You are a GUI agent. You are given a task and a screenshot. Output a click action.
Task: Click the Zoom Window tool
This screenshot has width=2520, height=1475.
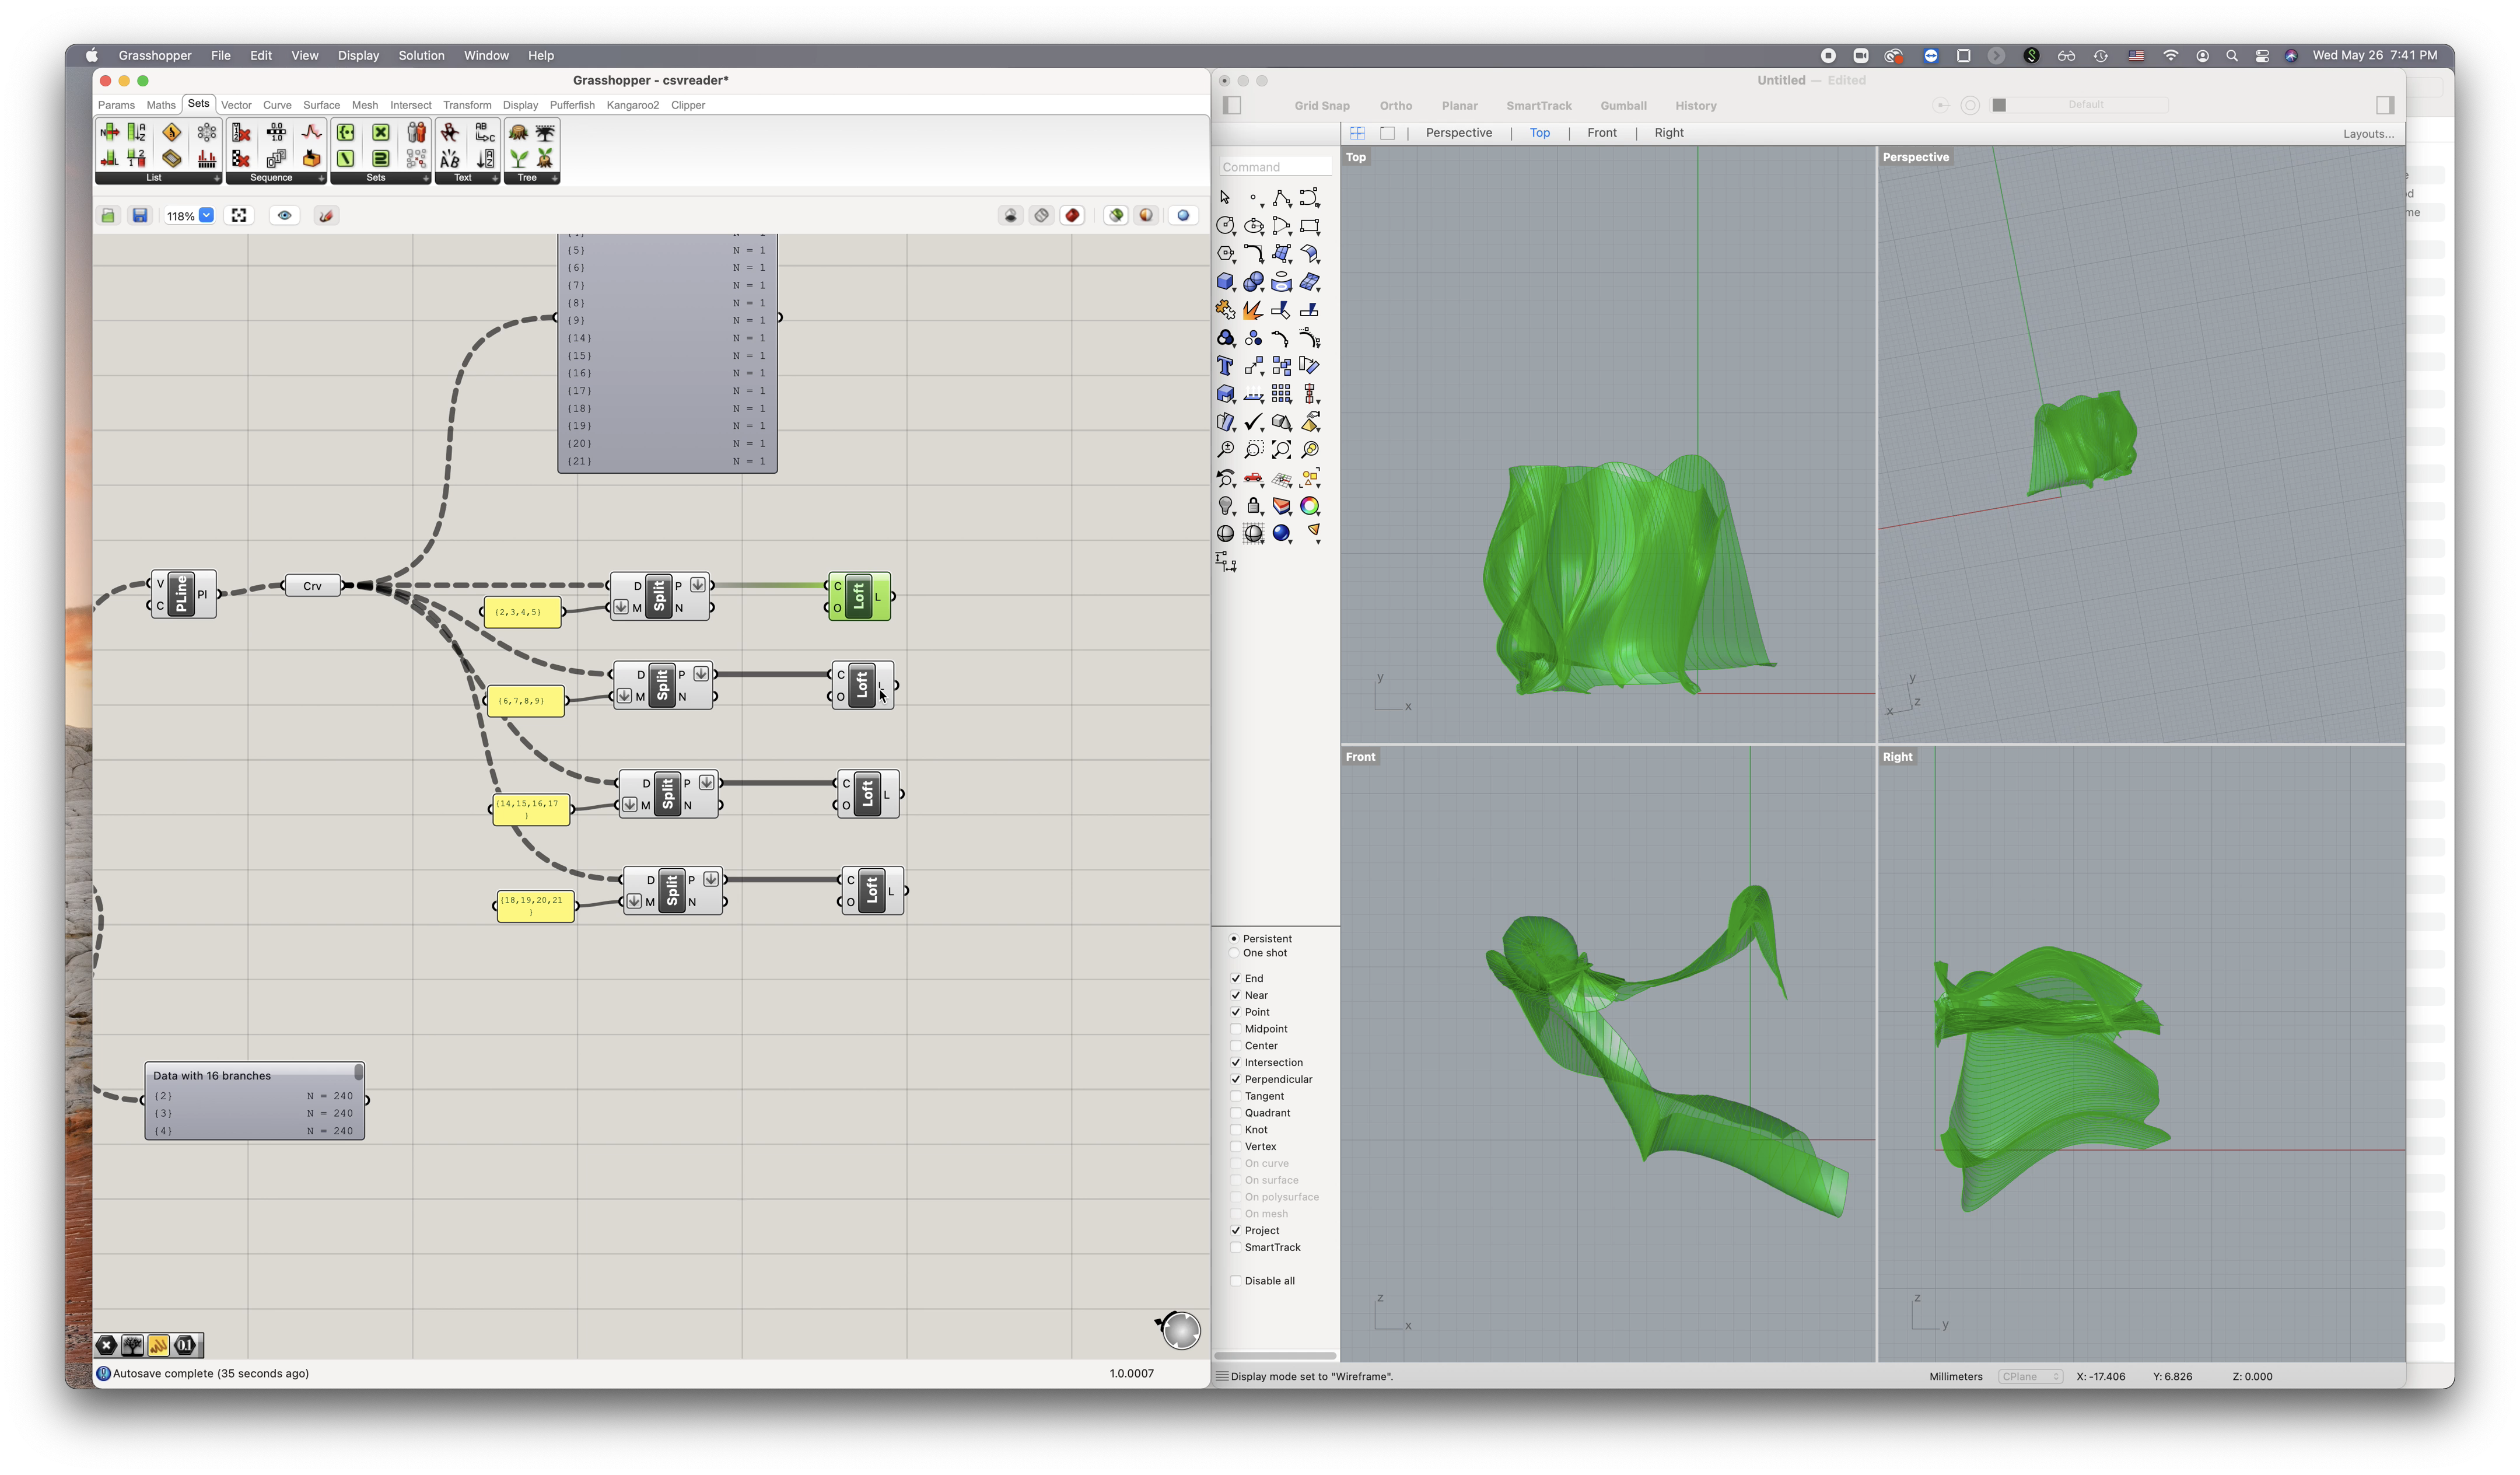coord(1253,450)
